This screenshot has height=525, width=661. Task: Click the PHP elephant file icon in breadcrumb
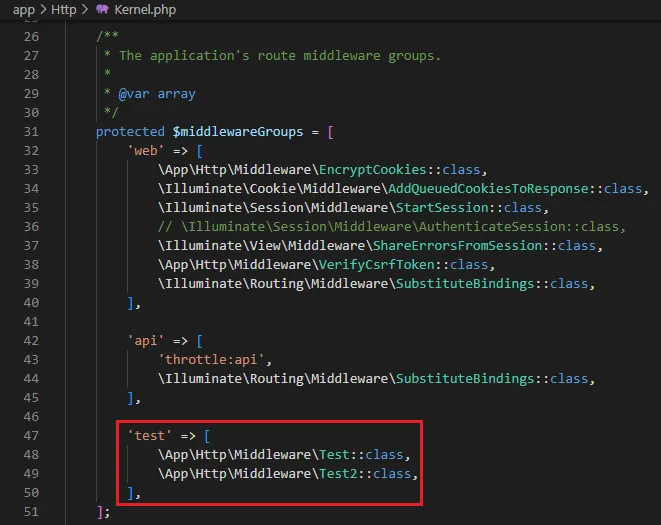(x=102, y=9)
